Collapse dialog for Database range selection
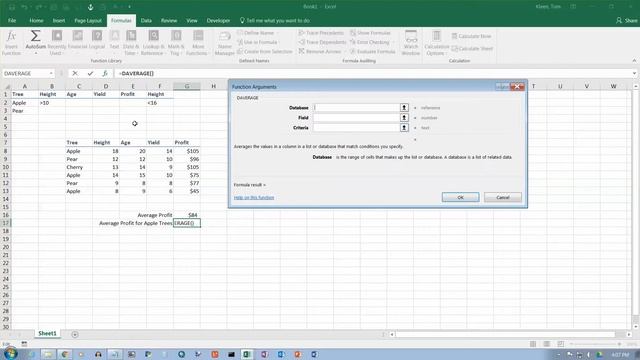 [404, 107]
